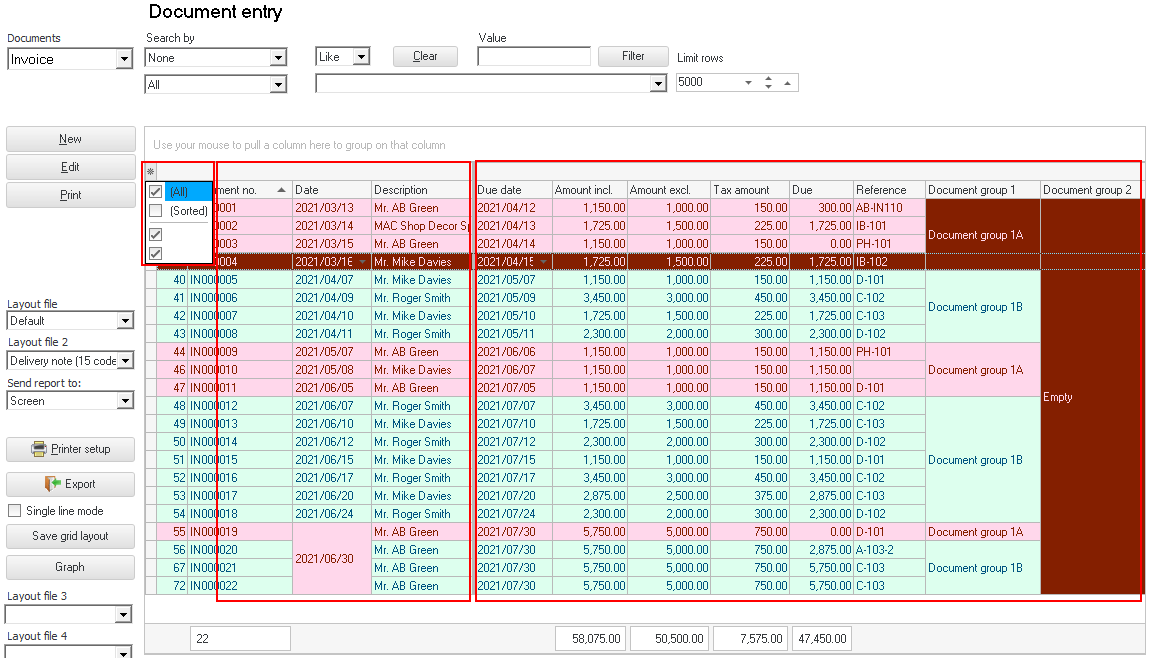This screenshot has height=660, width=1149.
Task: Click into the Value search field
Action: (533, 57)
